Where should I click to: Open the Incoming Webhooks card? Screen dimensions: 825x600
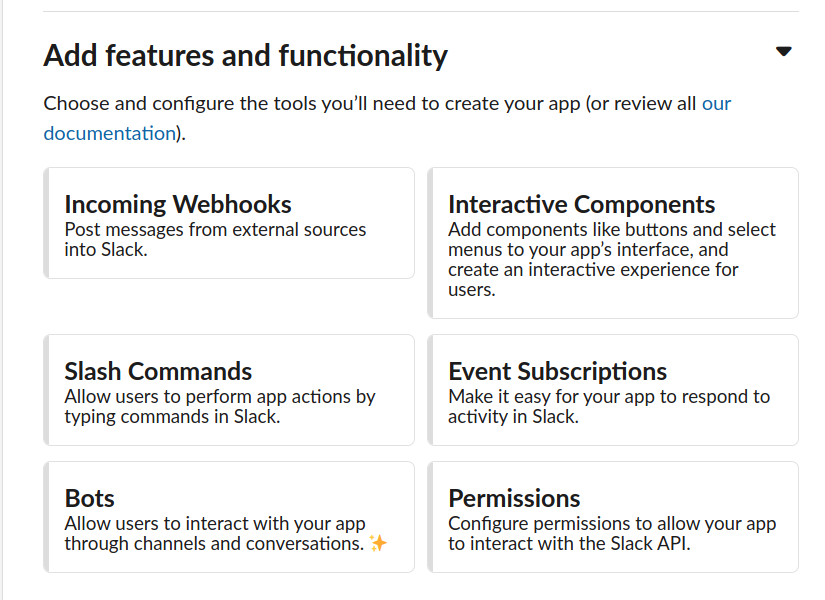[229, 223]
